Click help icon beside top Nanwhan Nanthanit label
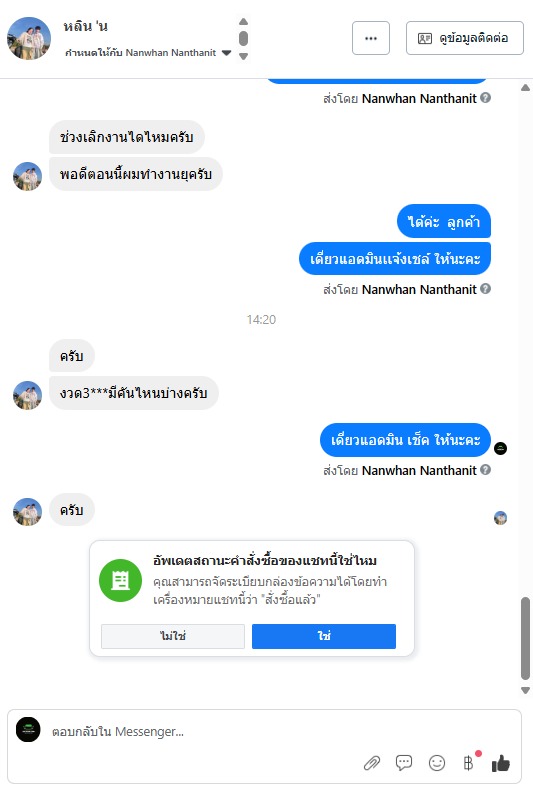533x787 pixels. click(485, 97)
